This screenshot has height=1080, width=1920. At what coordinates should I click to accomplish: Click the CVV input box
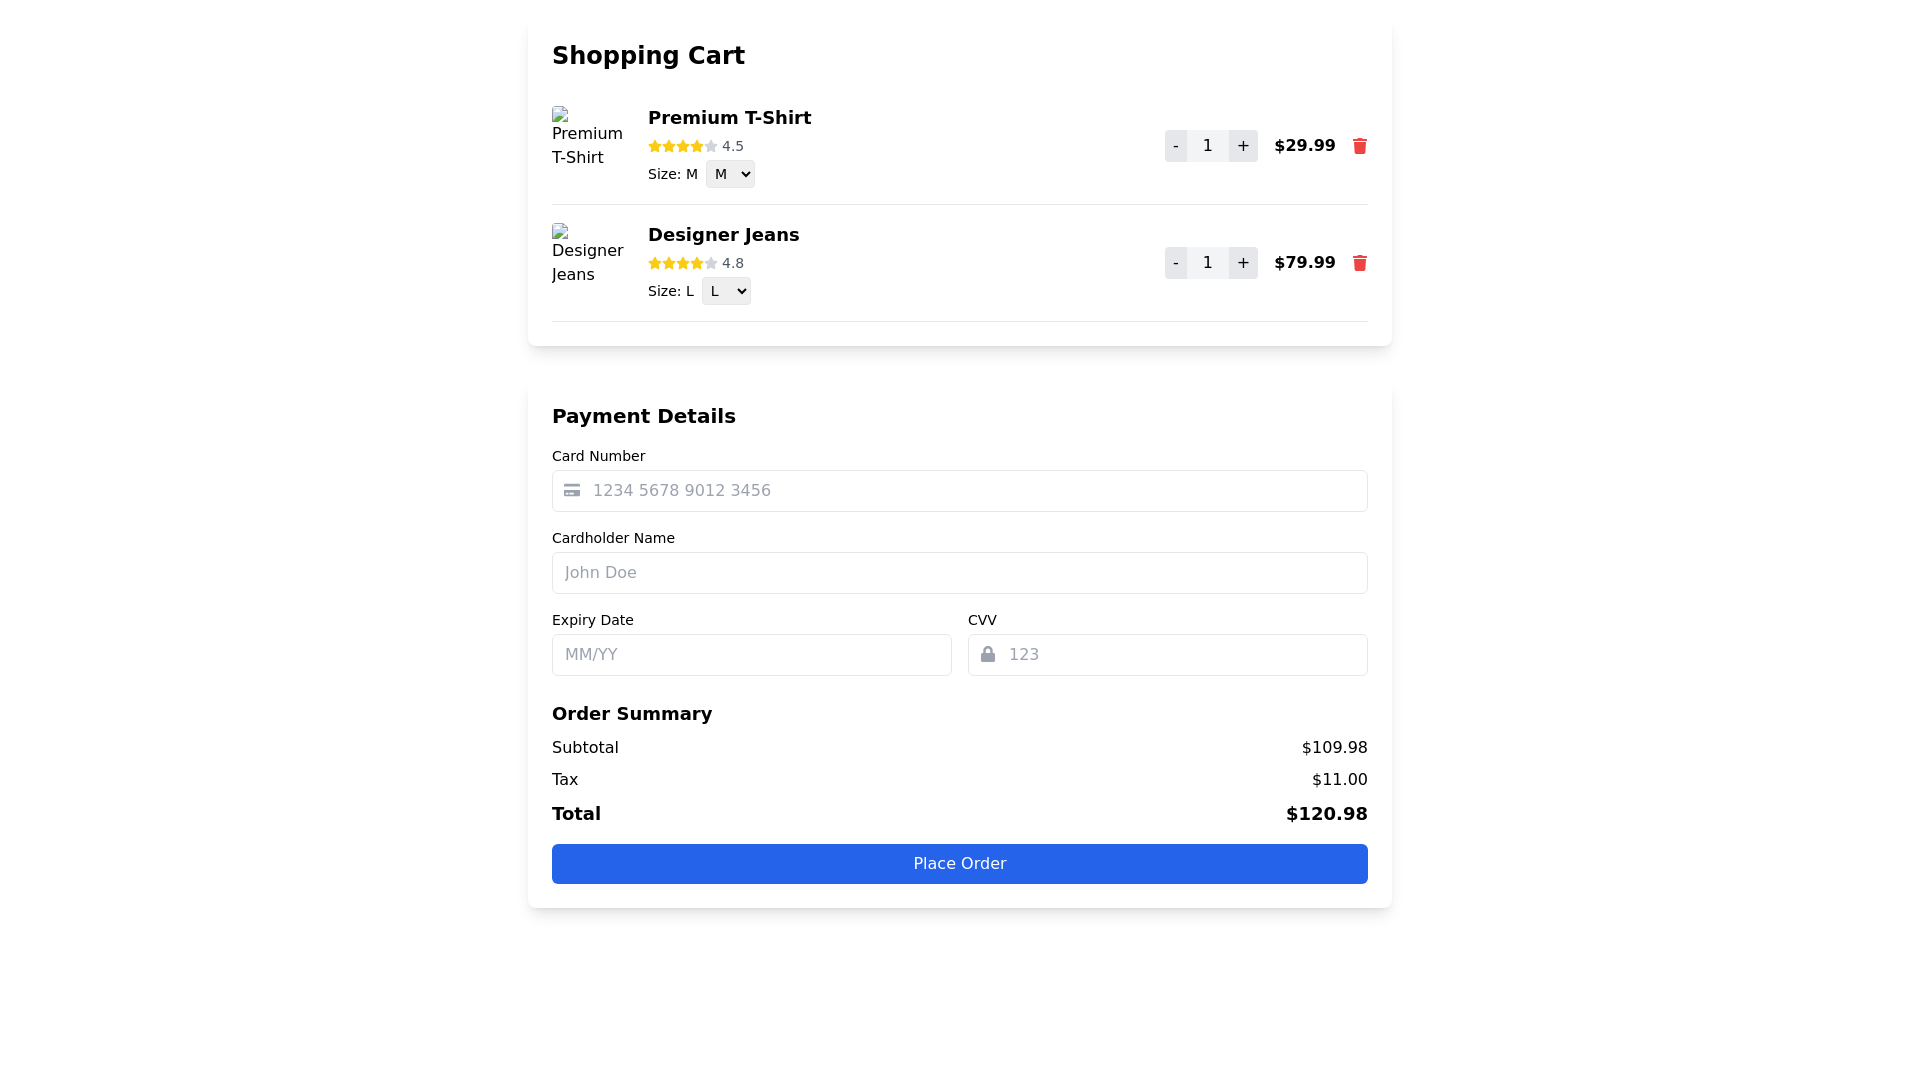pos(1180,655)
